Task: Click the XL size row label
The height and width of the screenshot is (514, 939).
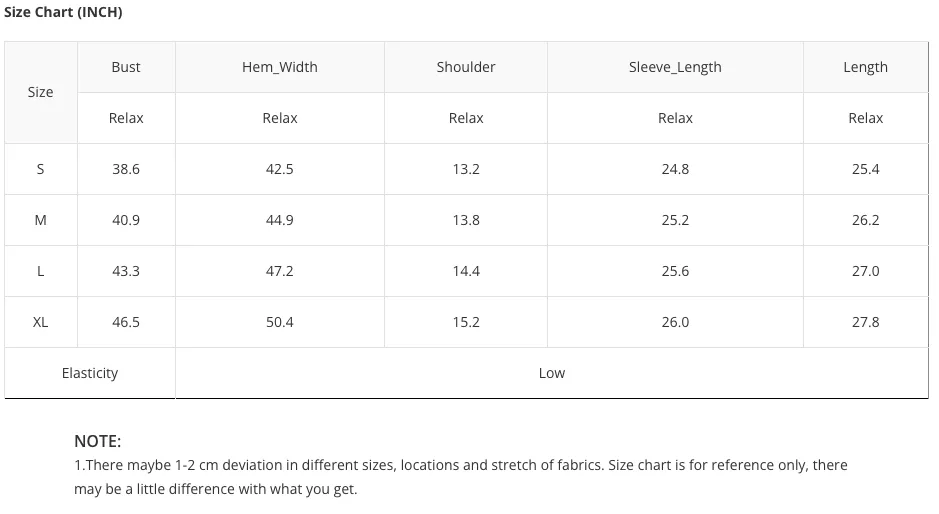Action: [x=40, y=322]
